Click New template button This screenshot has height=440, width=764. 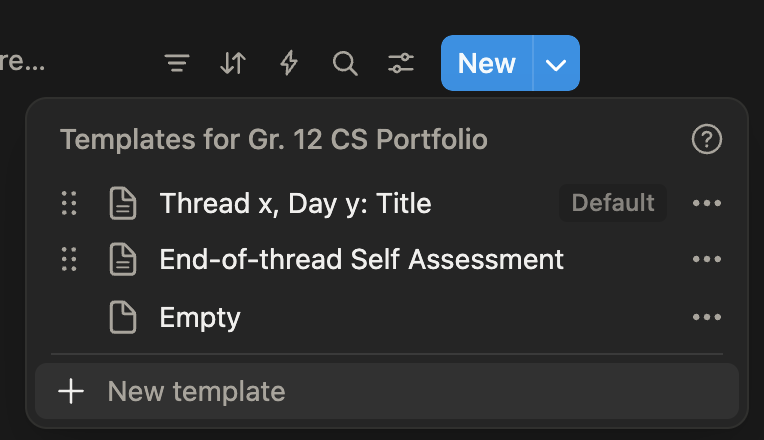pos(196,391)
